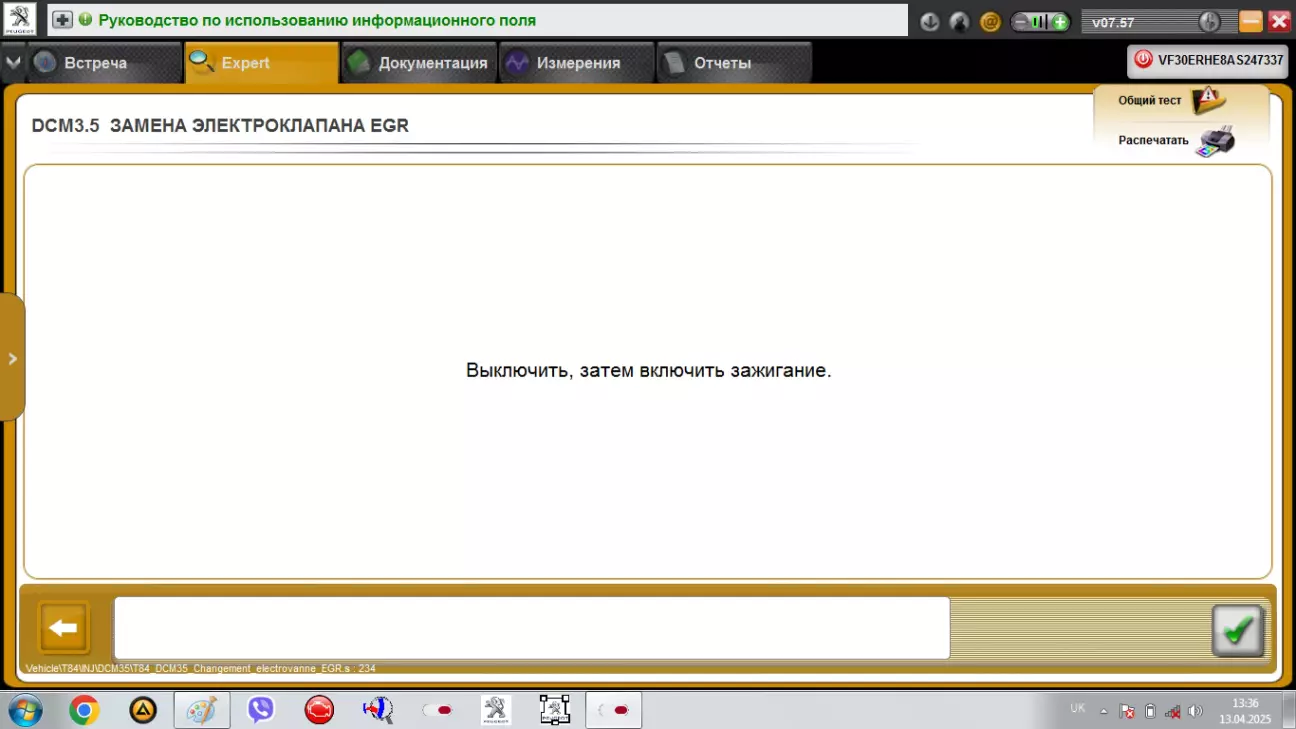Image resolution: width=1296 pixels, height=729 pixels.
Task: Click the battery icon in the tray
Action: 1150,711
